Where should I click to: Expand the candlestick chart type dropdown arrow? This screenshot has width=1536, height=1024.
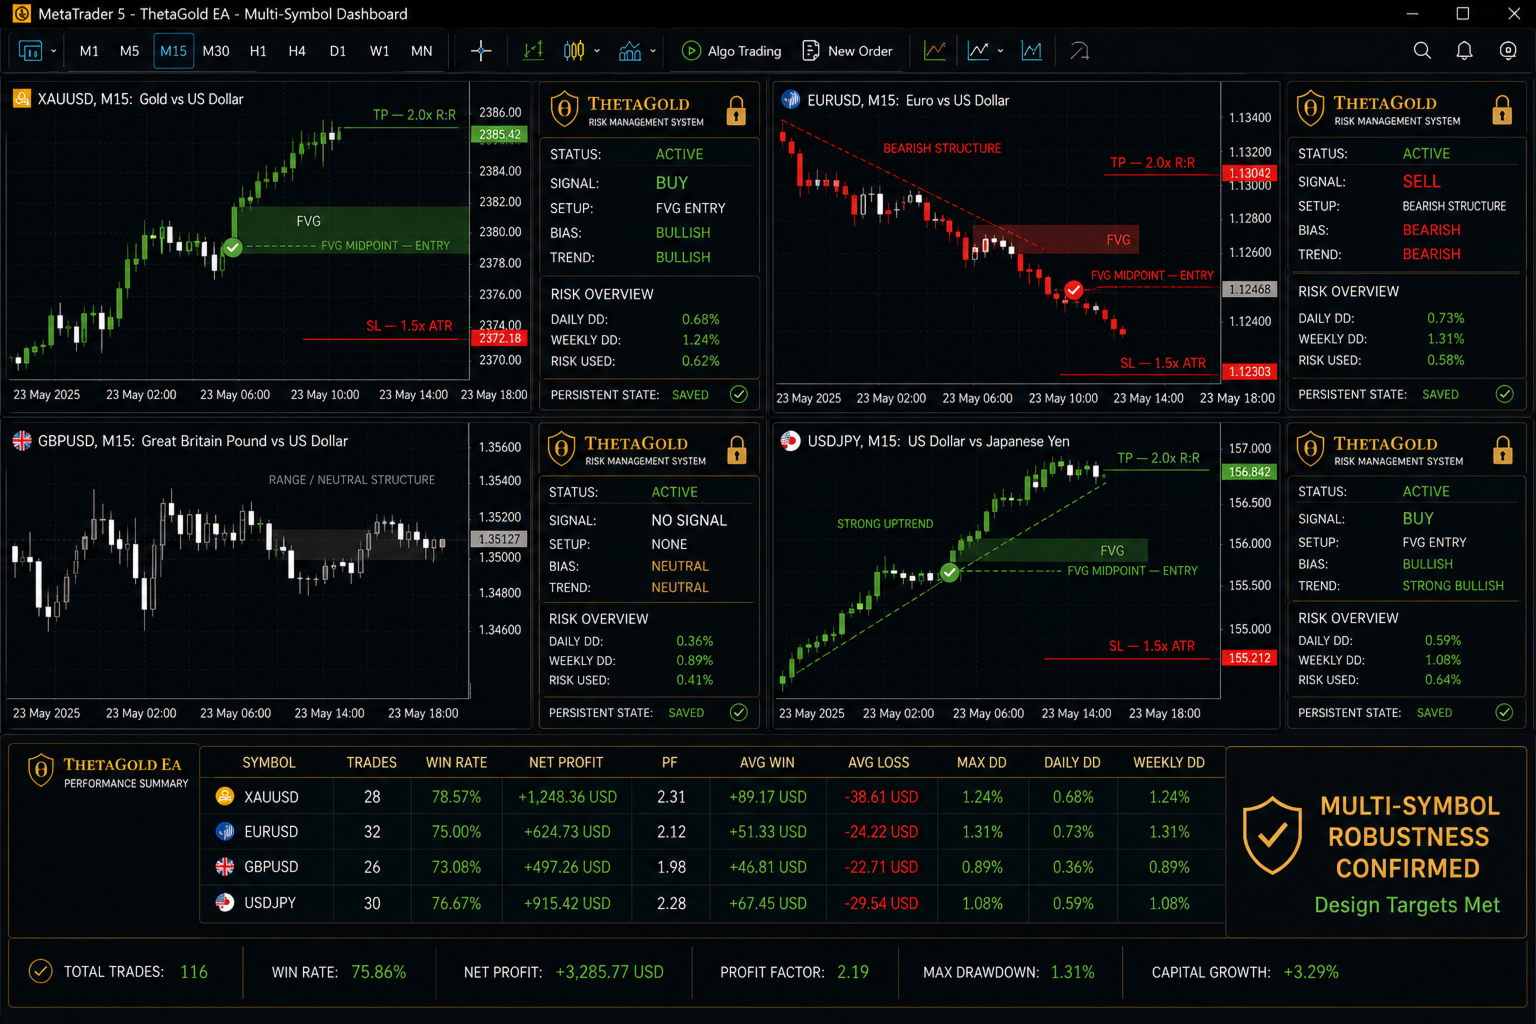click(x=597, y=51)
